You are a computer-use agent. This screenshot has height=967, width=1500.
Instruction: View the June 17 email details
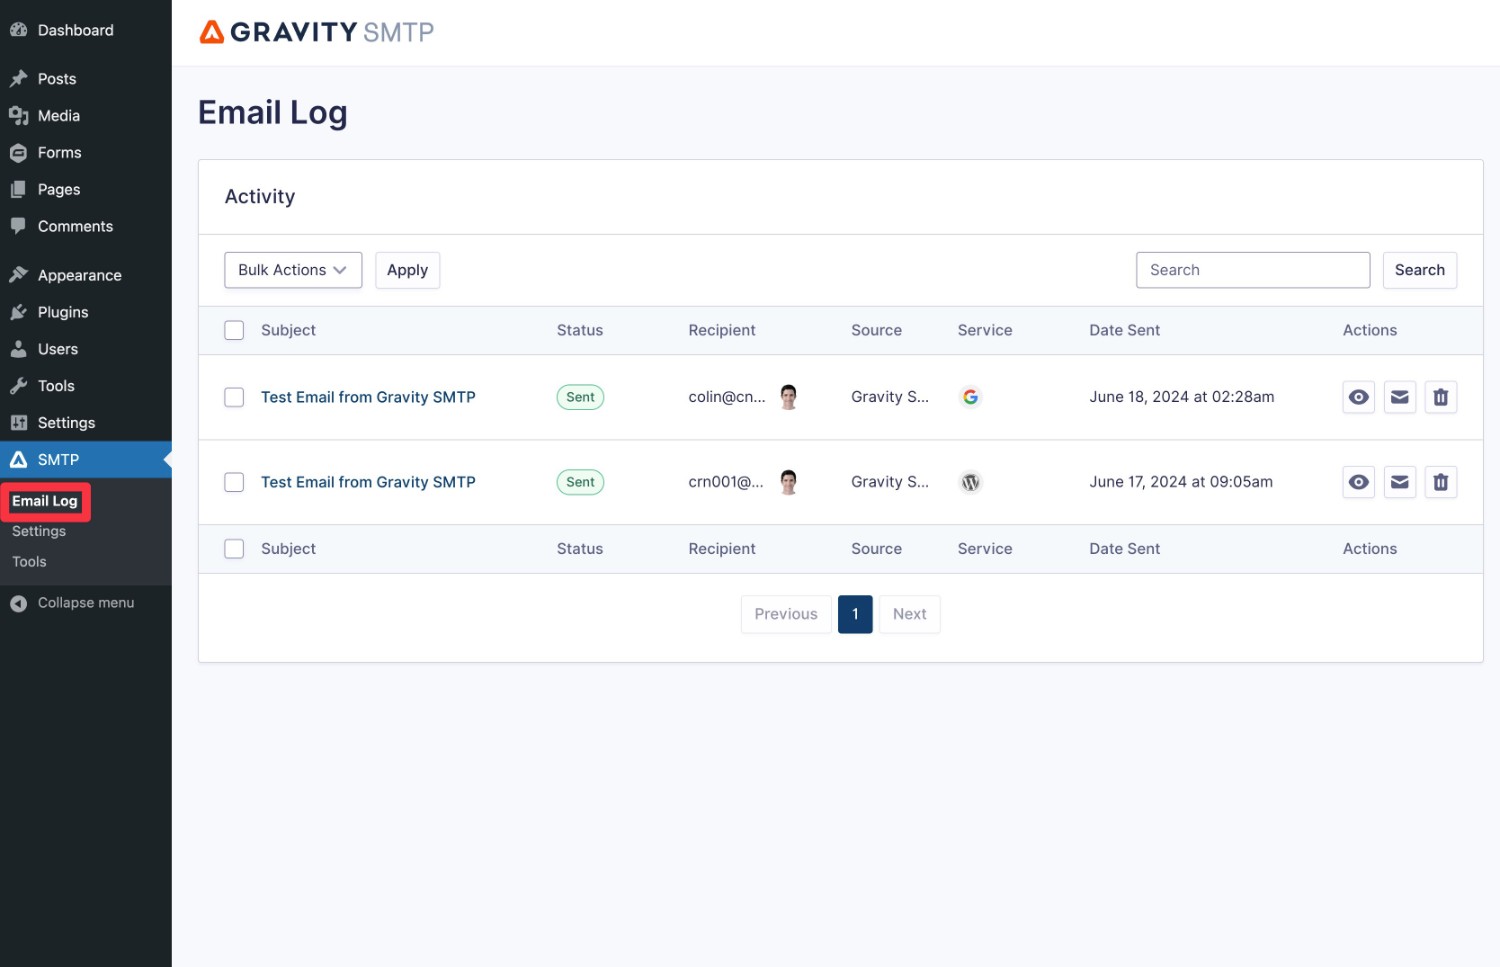1358,482
